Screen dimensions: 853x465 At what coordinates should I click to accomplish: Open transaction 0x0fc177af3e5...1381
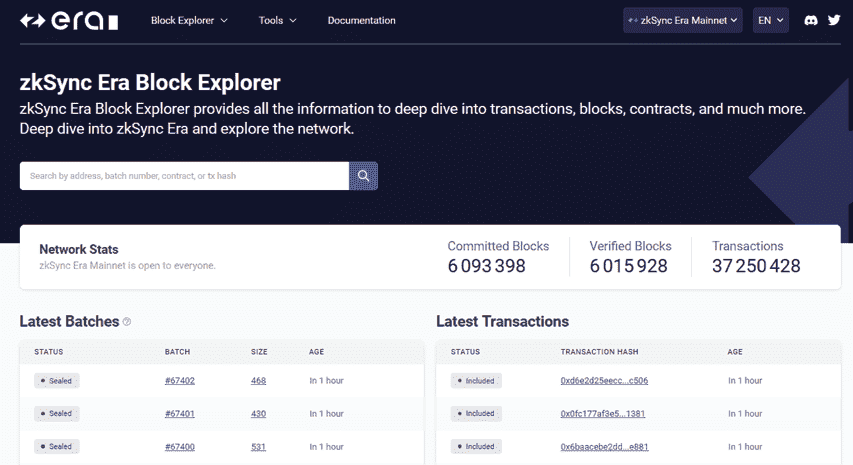(x=603, y=414)
